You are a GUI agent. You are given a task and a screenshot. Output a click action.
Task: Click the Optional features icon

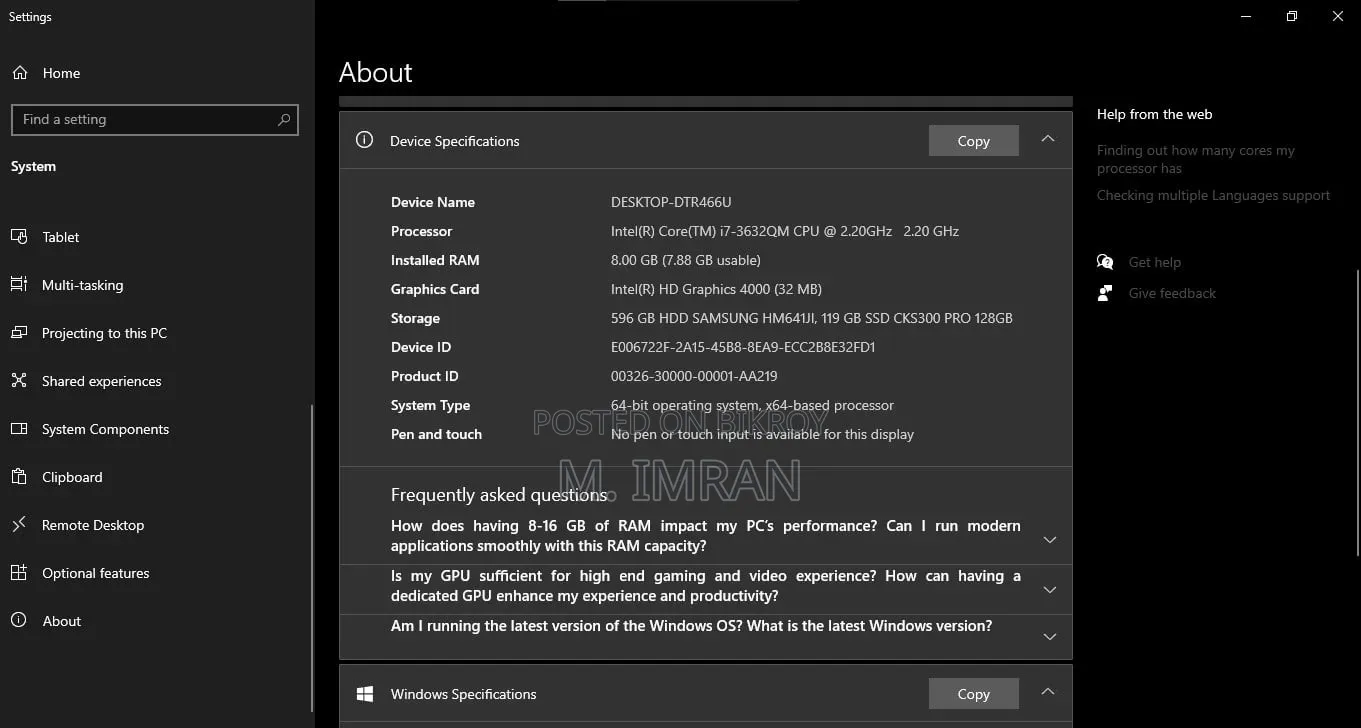(19, 573)
